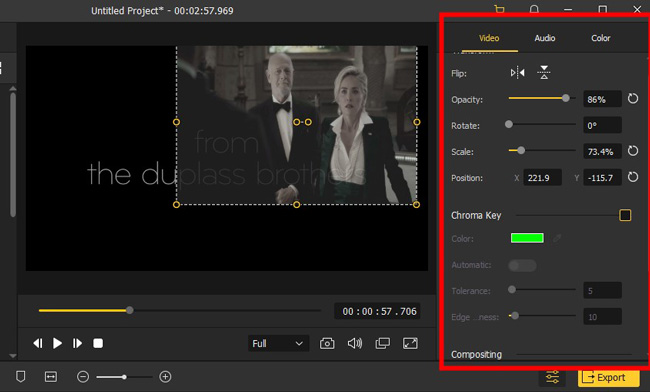Click the timecode display 00:00:57.706
Image resolution: width=650 pixels, height=392 pixels.
[378, 311]
